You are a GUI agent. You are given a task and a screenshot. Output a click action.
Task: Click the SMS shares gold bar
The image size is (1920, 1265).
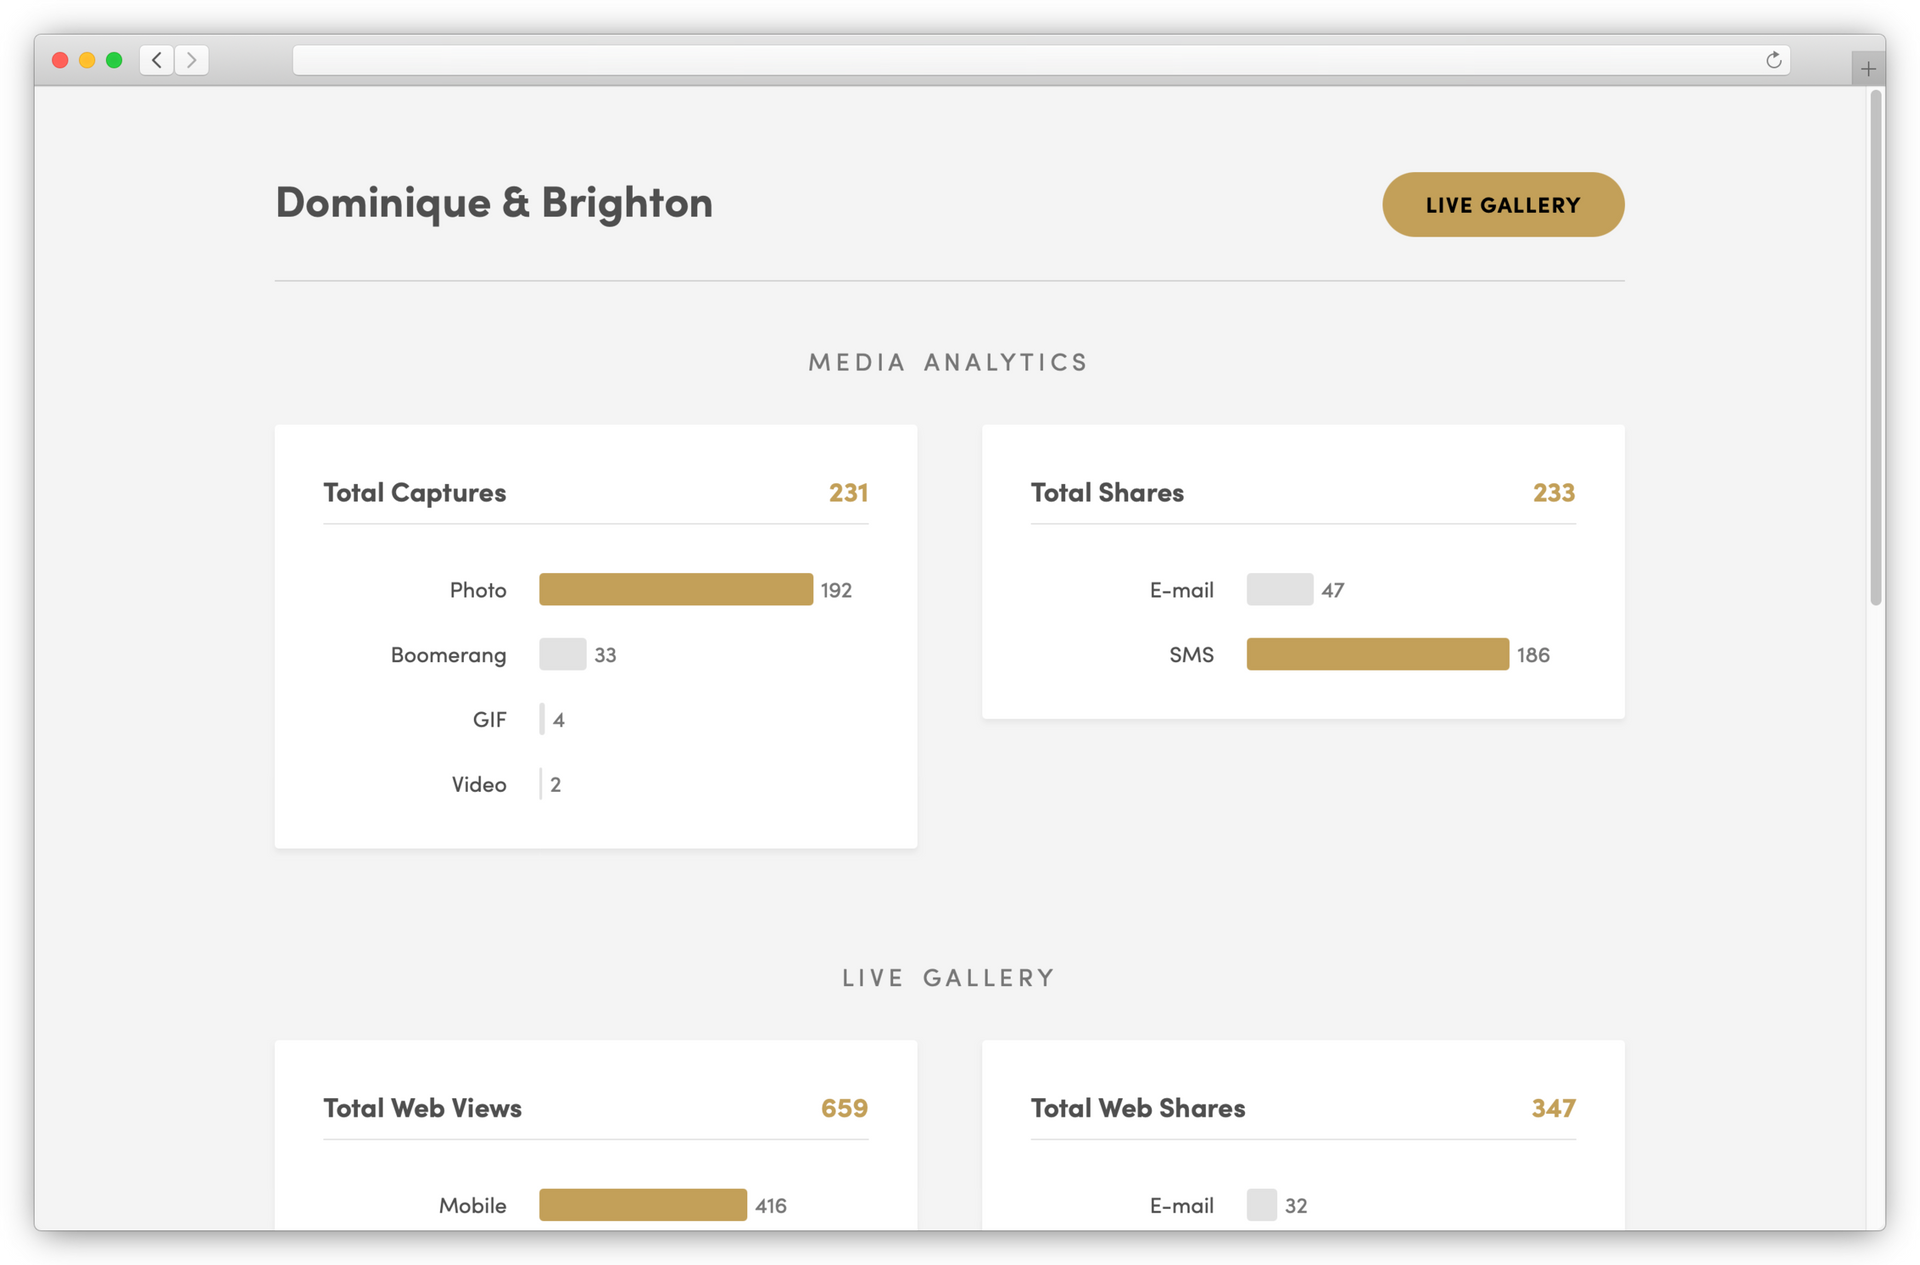1377,654
